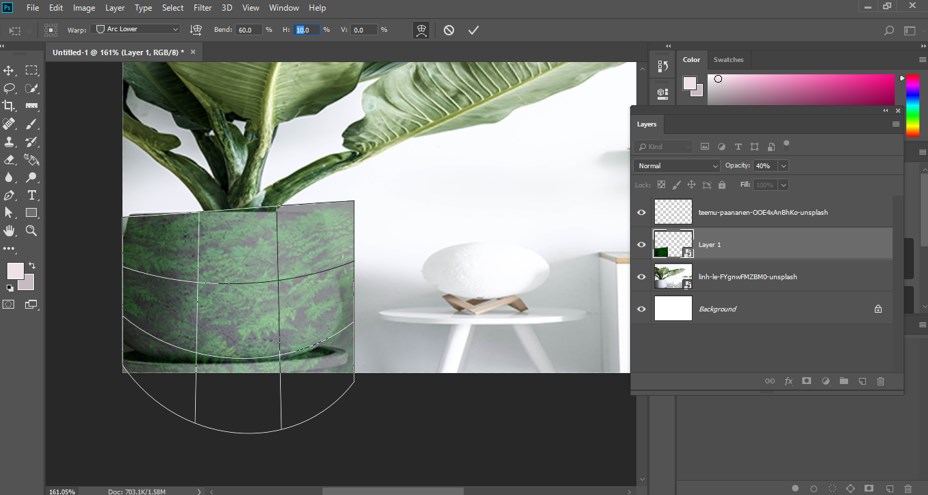Select the Horizontal Type tool
Screen dimensions: 928x495
click(x=32, y=195)
